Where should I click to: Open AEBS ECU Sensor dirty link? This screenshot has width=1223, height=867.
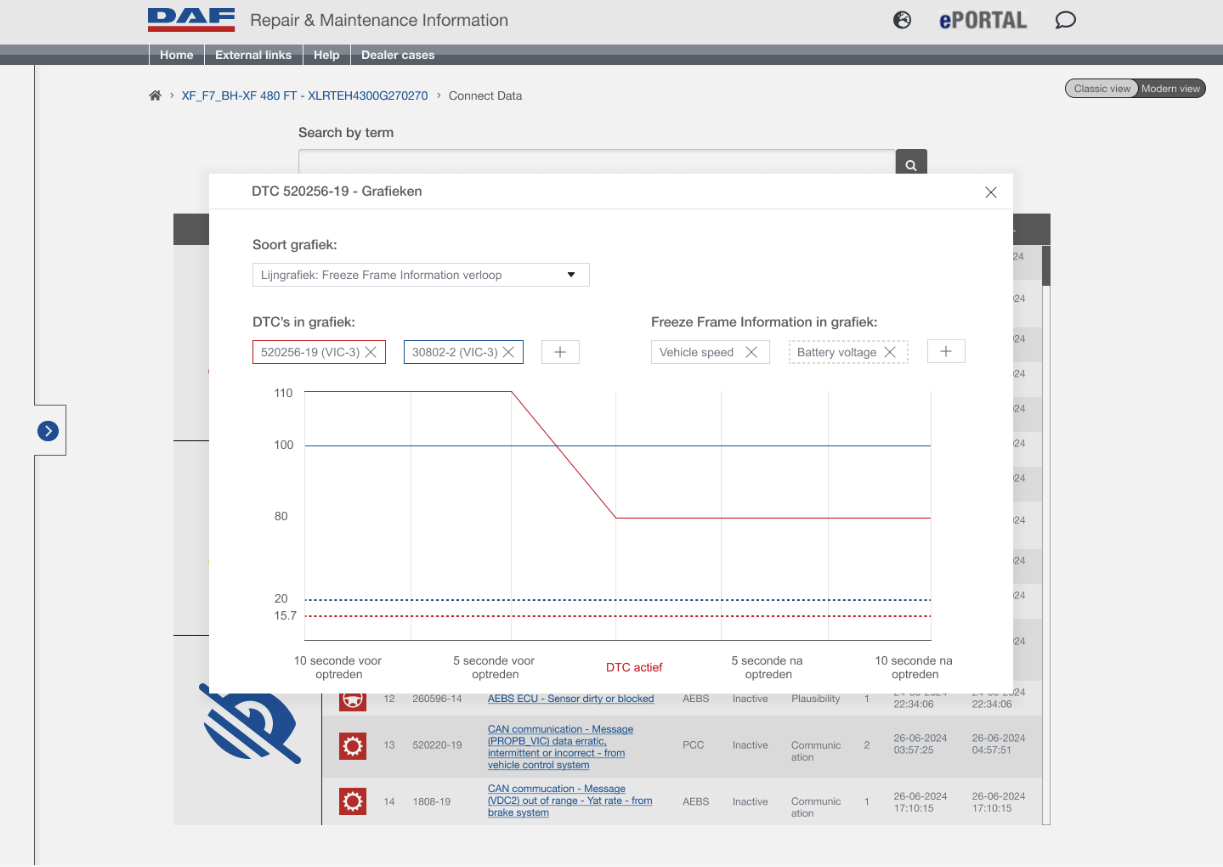(x=570, y=699)
